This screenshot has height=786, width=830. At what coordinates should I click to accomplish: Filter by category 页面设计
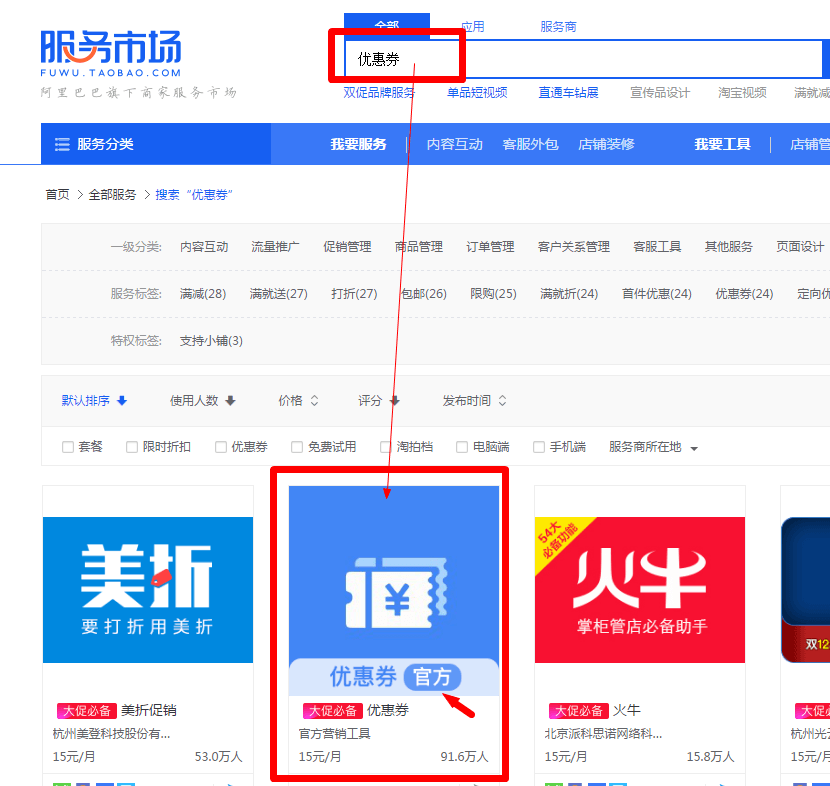point(800,247)
